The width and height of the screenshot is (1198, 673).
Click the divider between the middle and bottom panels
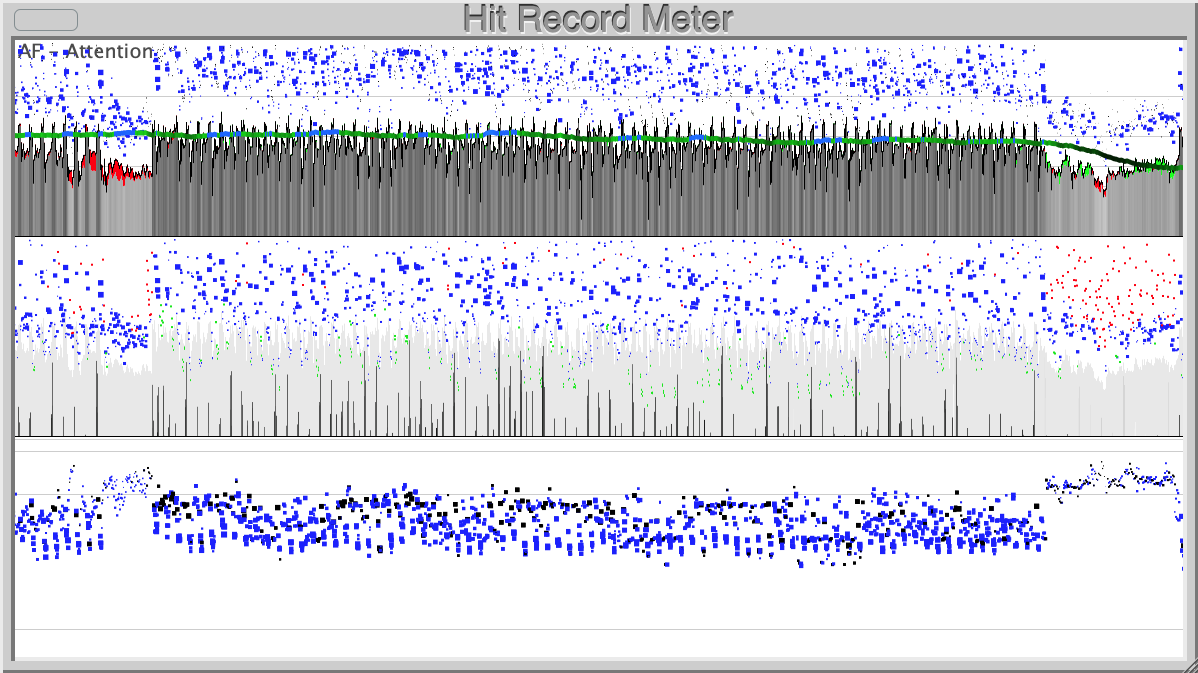[x=600, y=440]
